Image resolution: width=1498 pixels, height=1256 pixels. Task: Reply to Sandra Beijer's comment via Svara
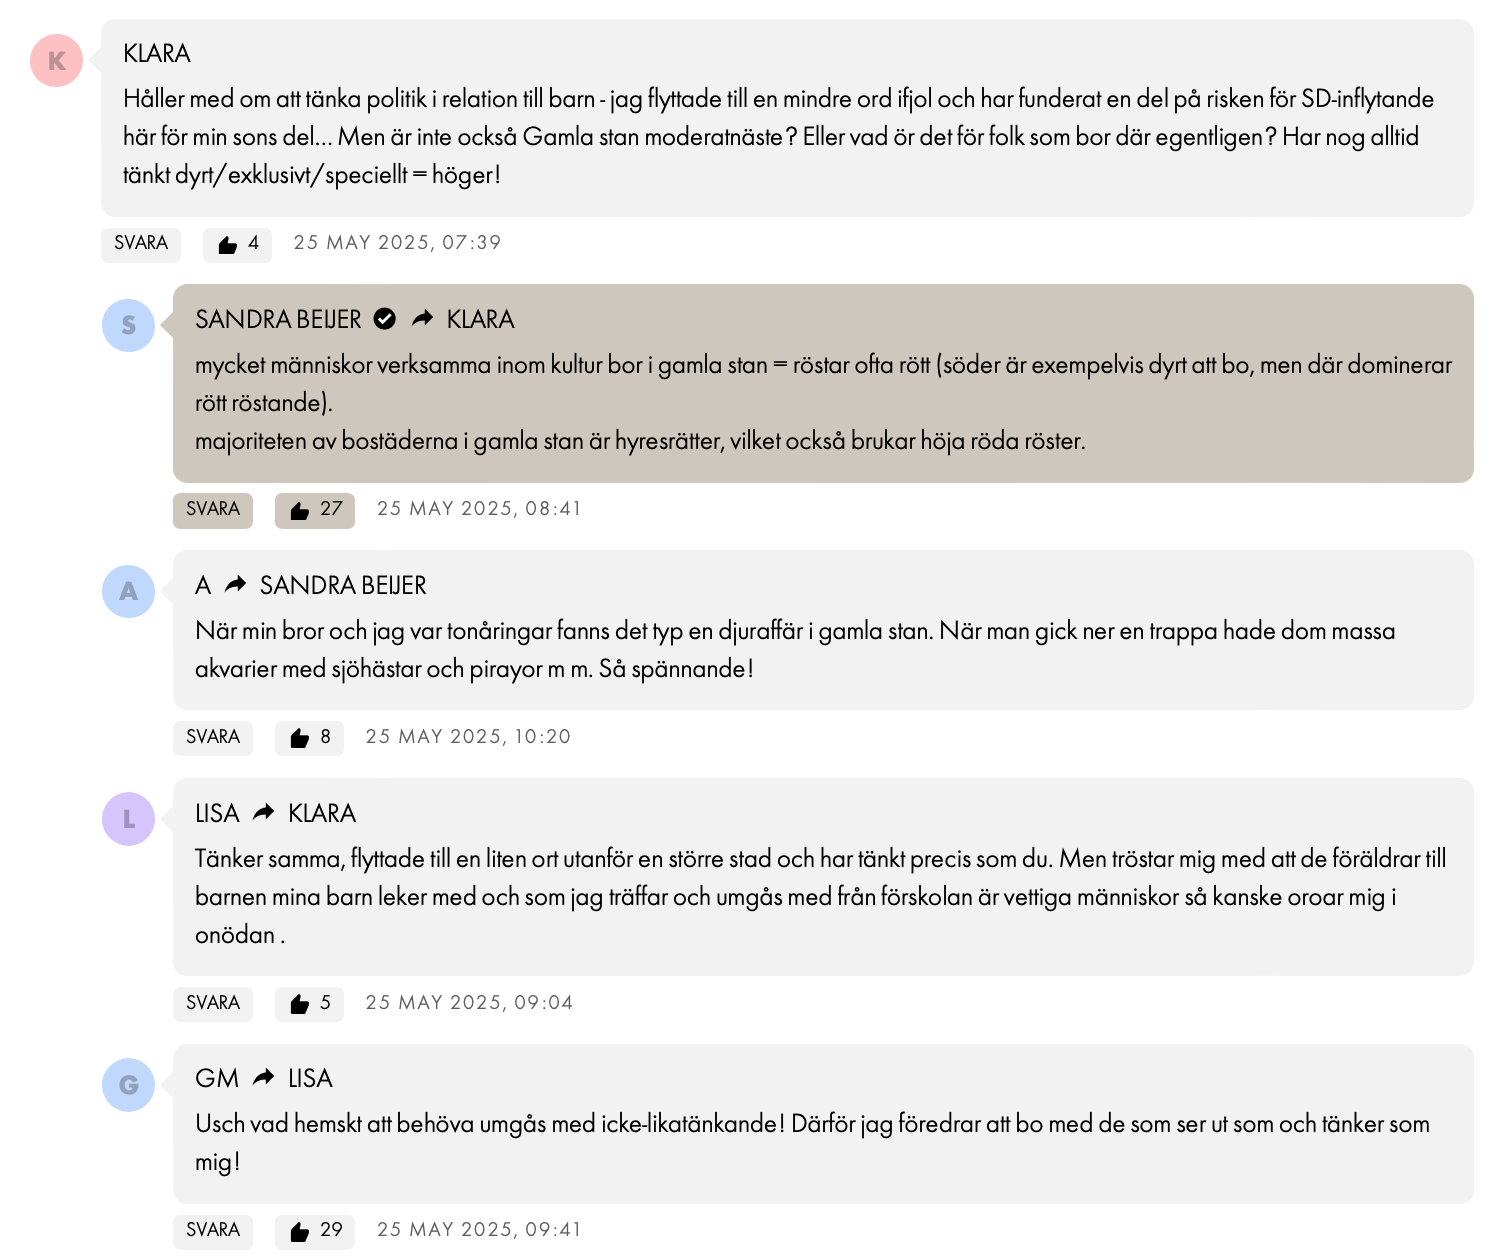click(x=213, y=510)
